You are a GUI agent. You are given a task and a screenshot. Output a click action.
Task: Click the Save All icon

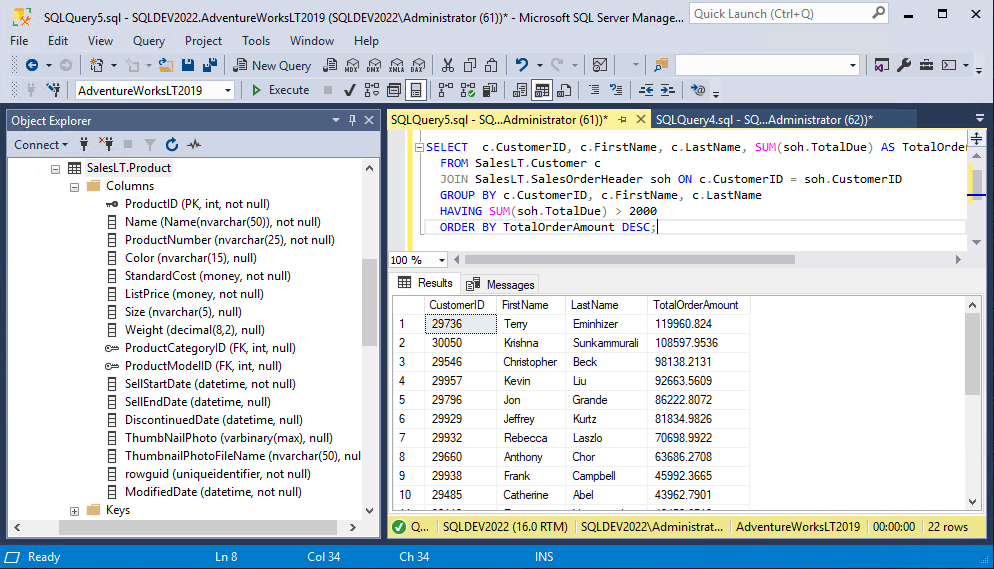tap(210, 65)
